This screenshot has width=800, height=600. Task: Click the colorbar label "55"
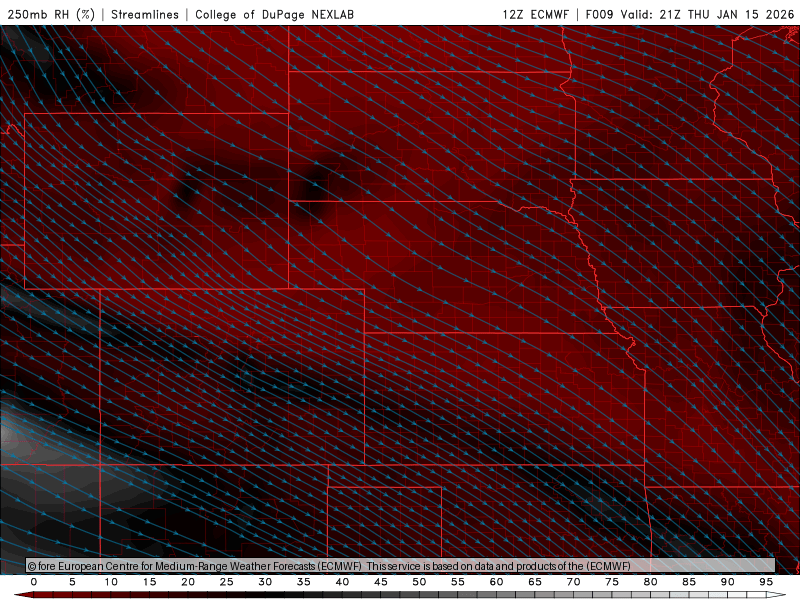pos(458,582)
